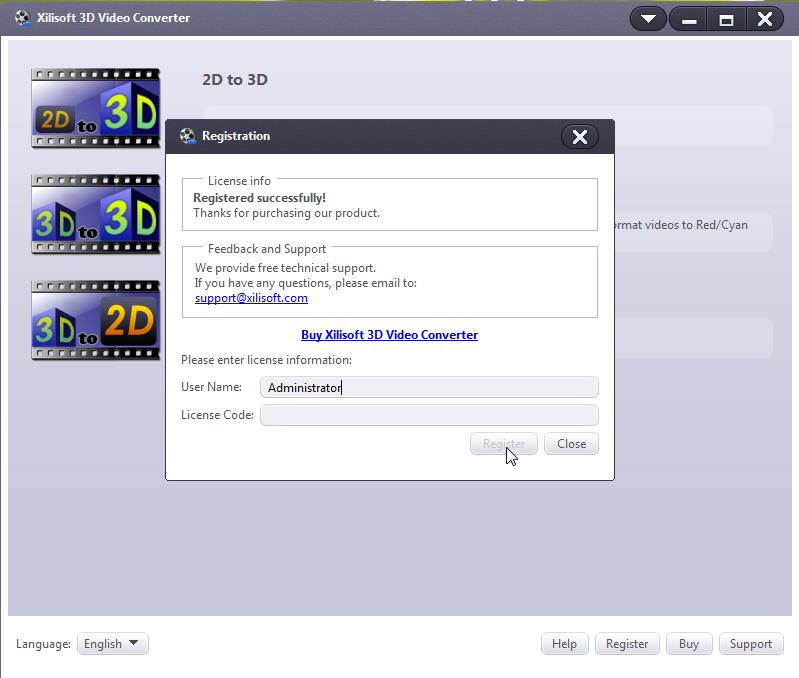
Task: Open the Language English dropdown
Action: [x=113, y=643]
